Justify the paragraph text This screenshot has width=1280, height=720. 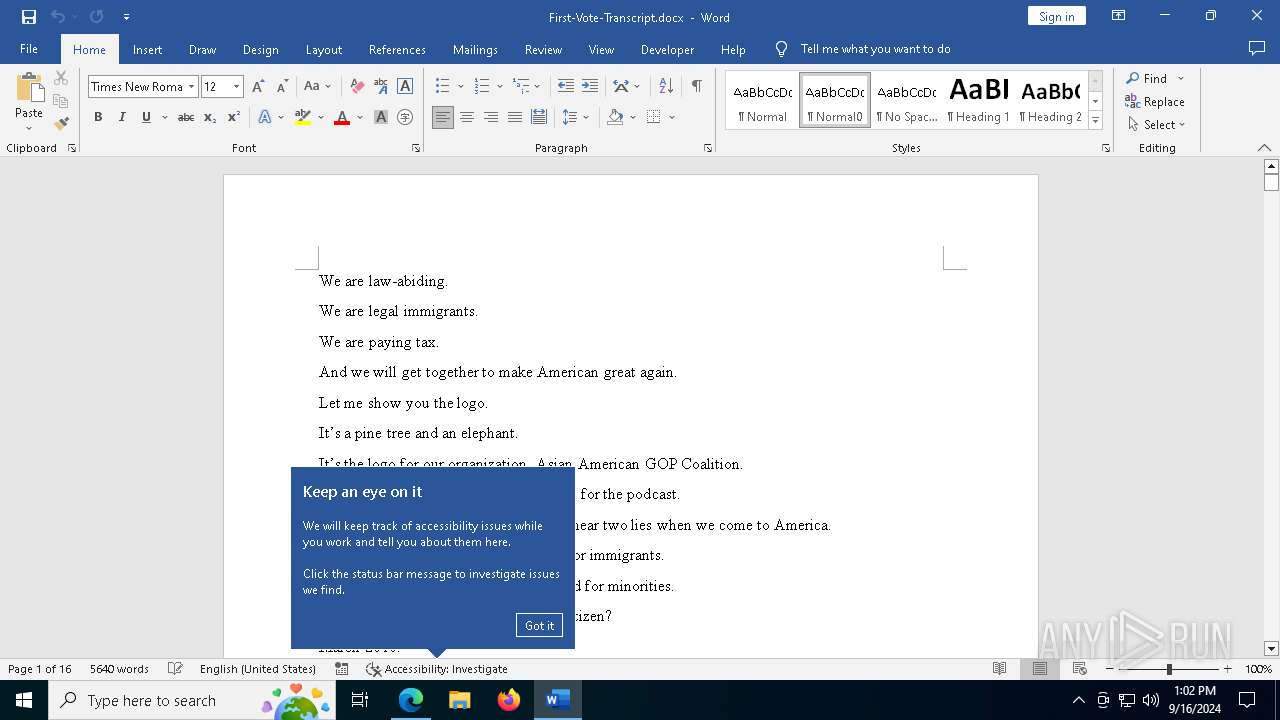point(515,118)
